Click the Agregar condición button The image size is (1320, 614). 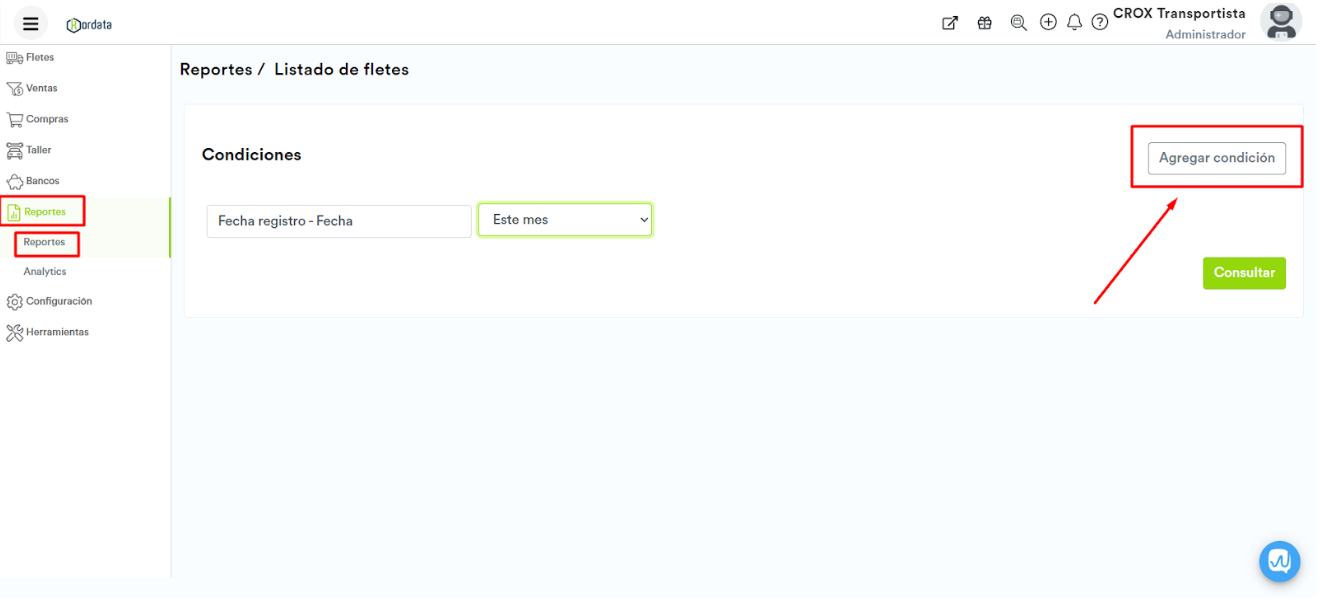(1216, 158)
